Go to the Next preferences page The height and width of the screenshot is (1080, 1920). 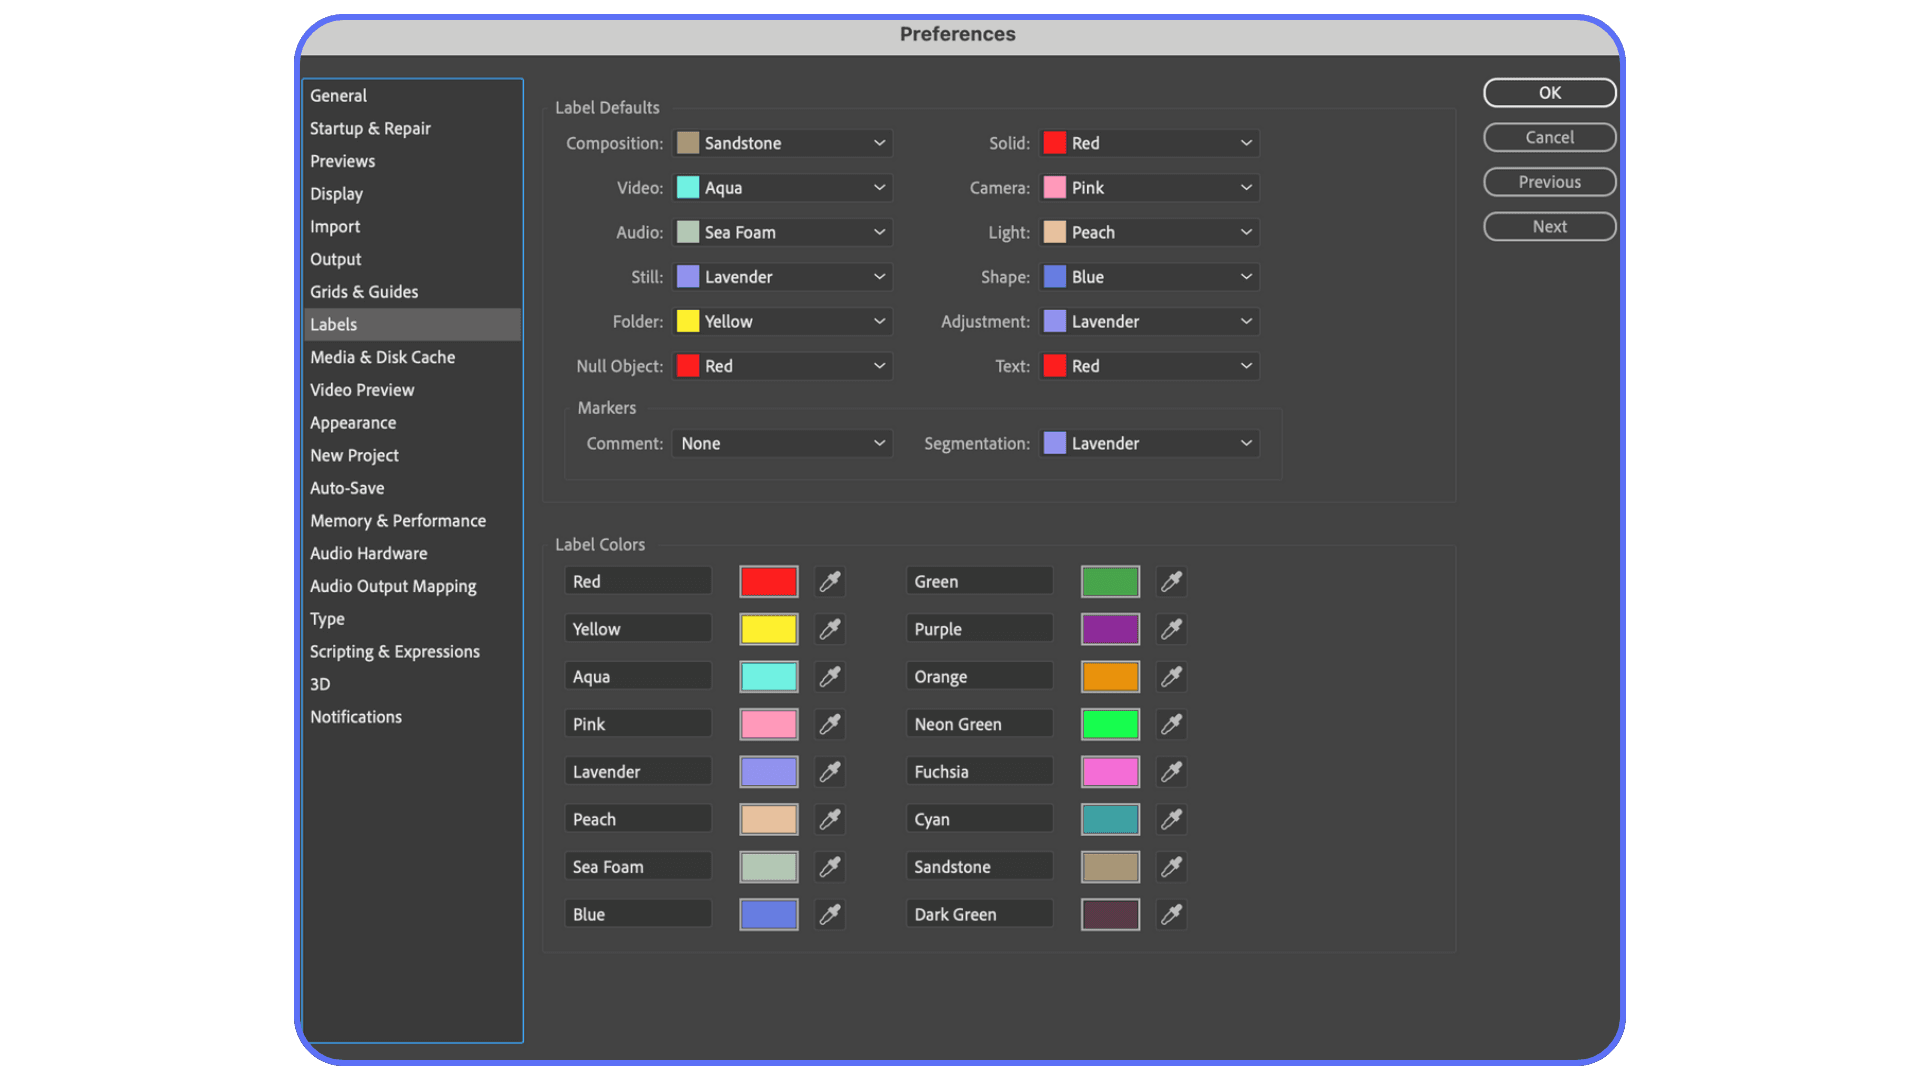click(x=1549, y=226)
